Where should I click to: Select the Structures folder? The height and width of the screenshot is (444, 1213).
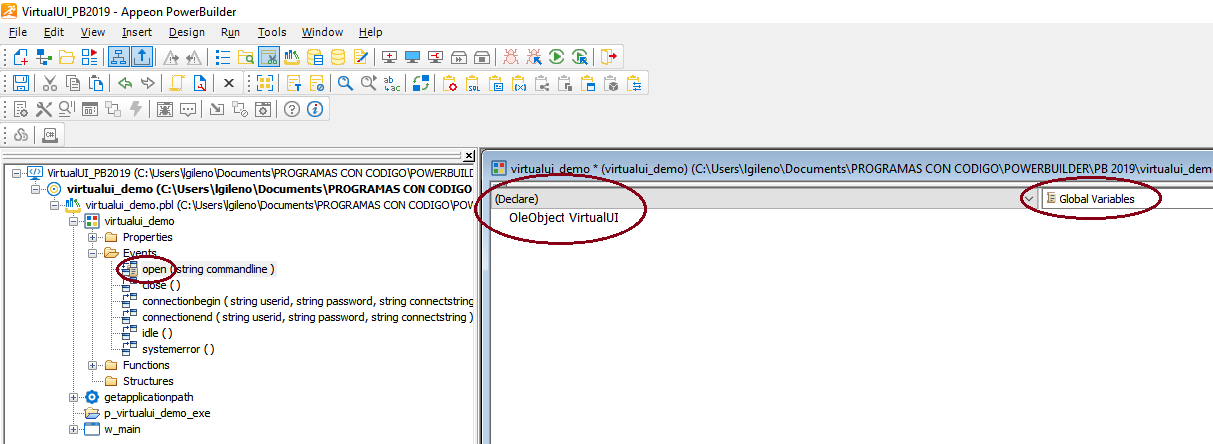click(x=148, y=381)
